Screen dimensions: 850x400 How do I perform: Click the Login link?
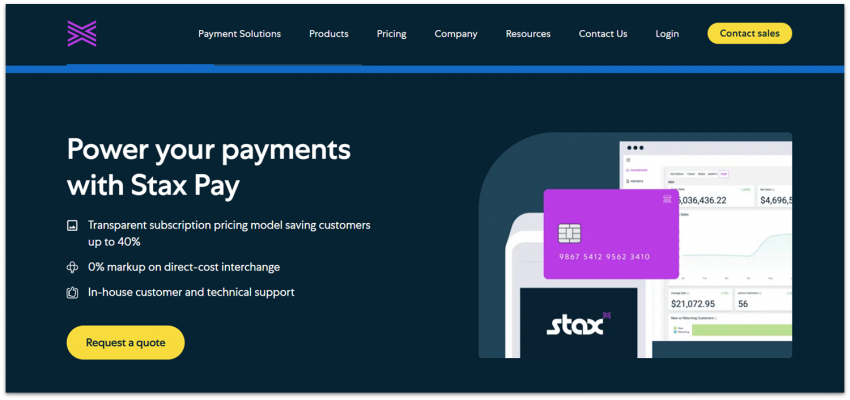tap(667, 34)
